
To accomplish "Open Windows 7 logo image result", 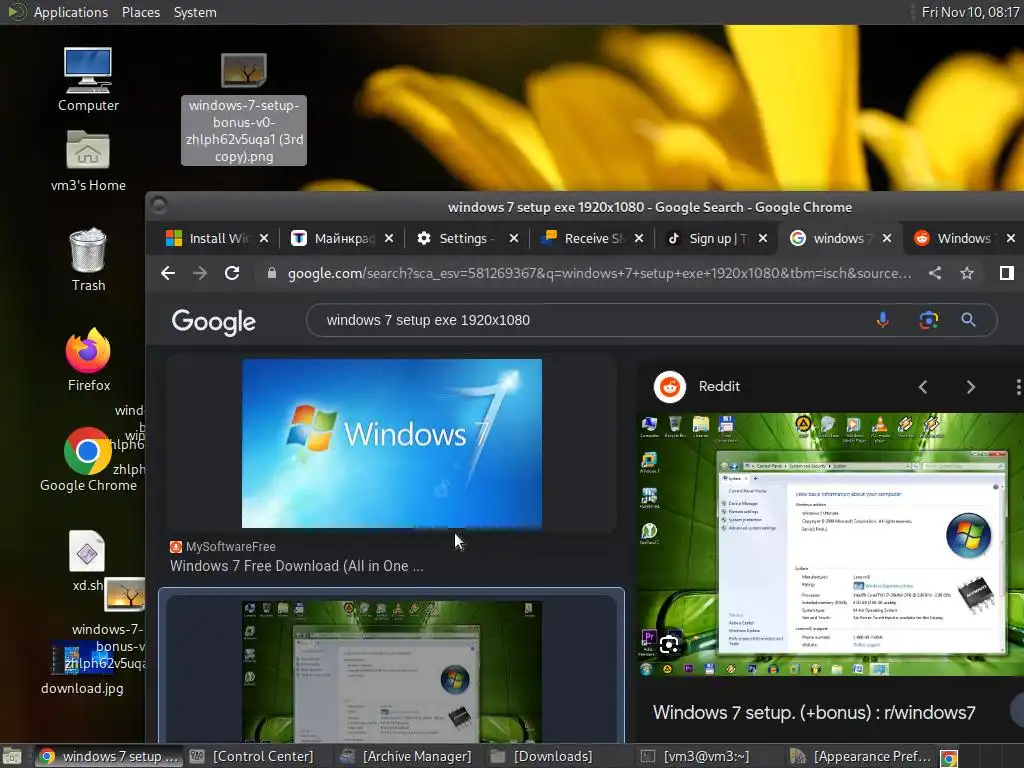I will pyautogui.click(x=392, y=443).
